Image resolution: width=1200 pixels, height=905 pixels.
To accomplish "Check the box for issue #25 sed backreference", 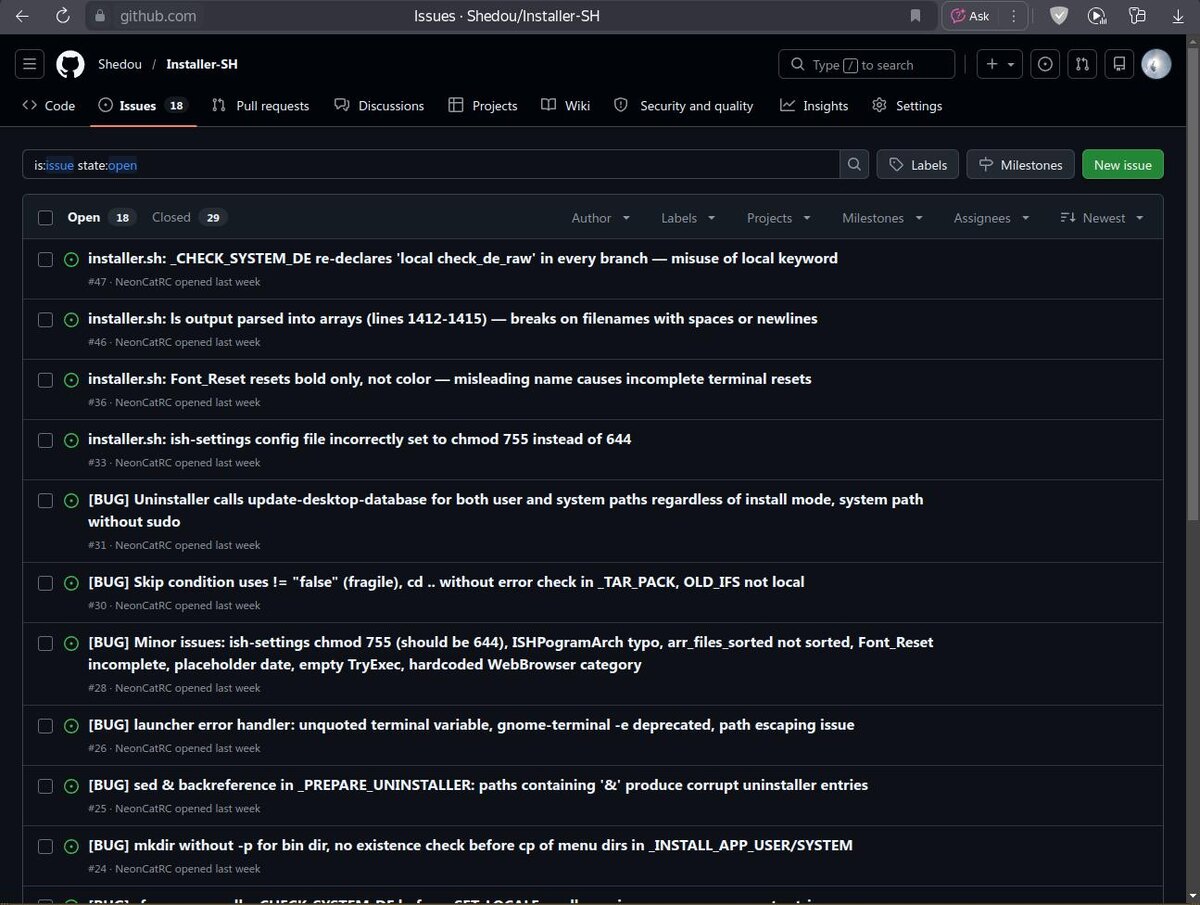I will coord(45,786).
